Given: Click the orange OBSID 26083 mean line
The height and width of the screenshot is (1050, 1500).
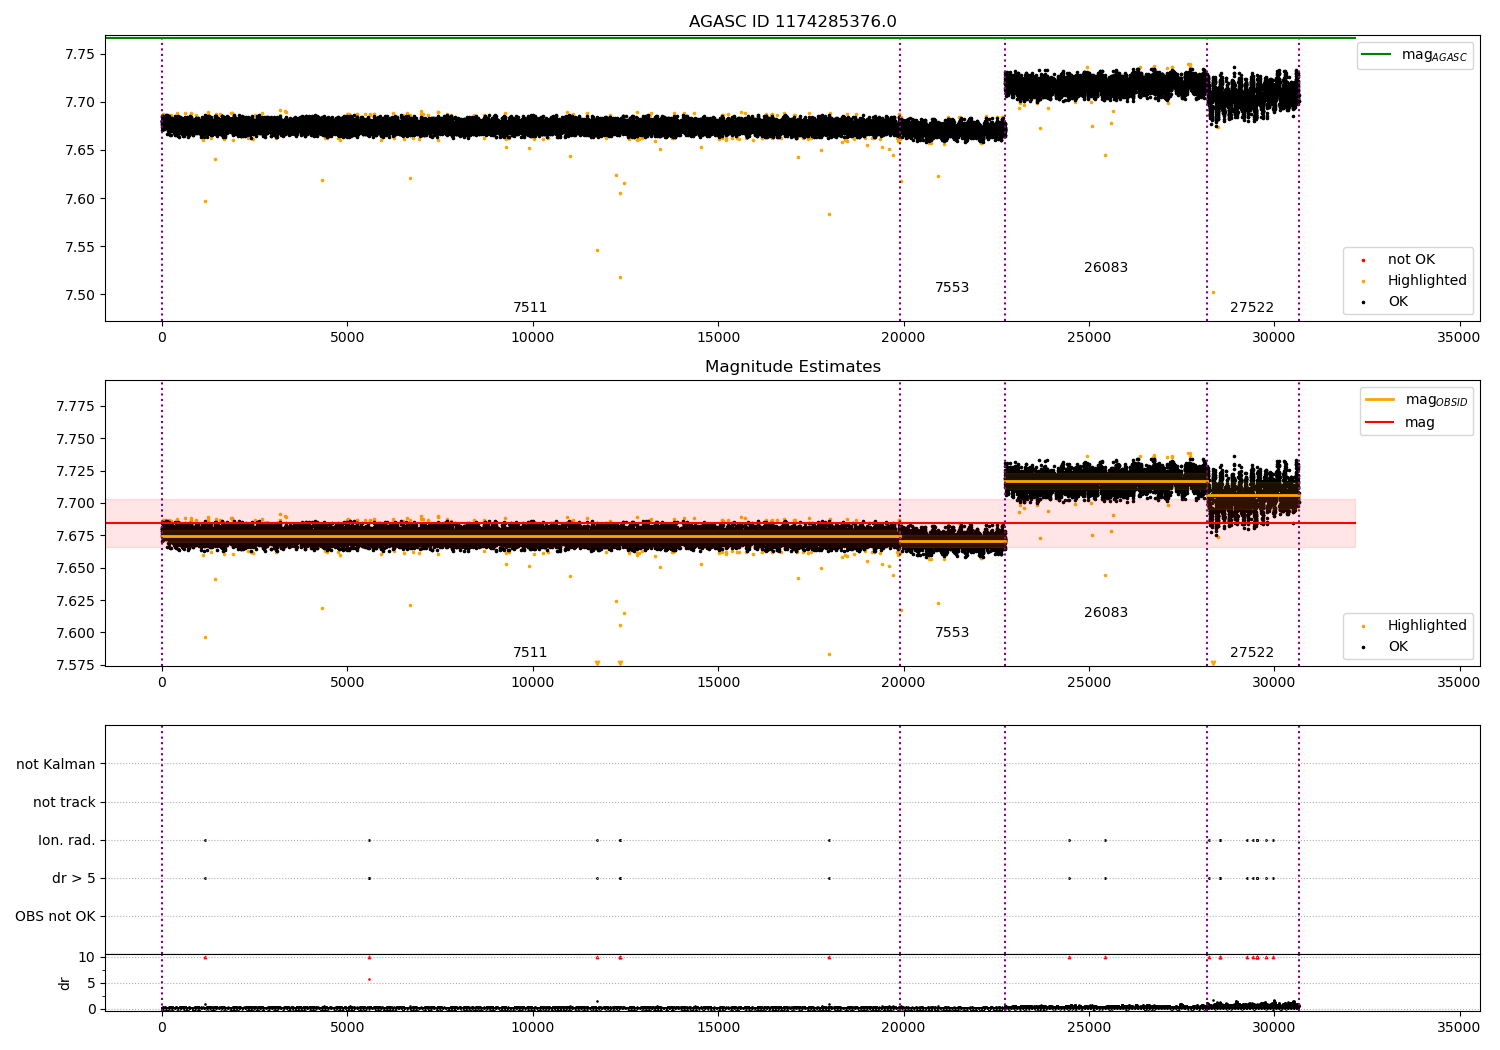Looking at the screenshot, I should click(1106, 481).
